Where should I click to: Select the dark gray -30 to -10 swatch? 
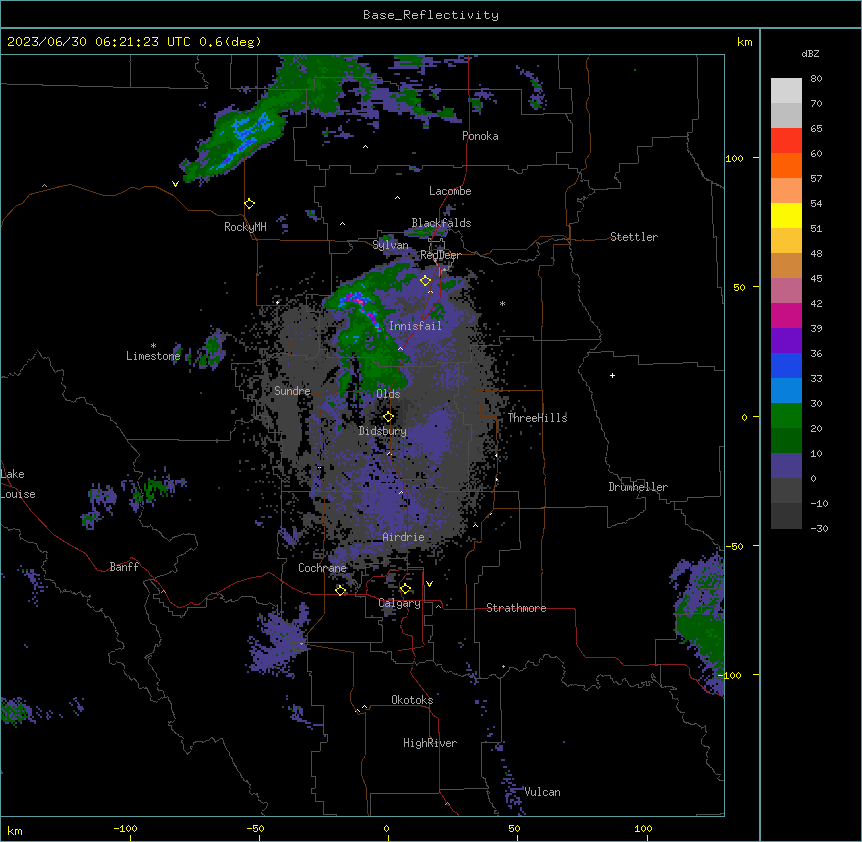[786, 516]
